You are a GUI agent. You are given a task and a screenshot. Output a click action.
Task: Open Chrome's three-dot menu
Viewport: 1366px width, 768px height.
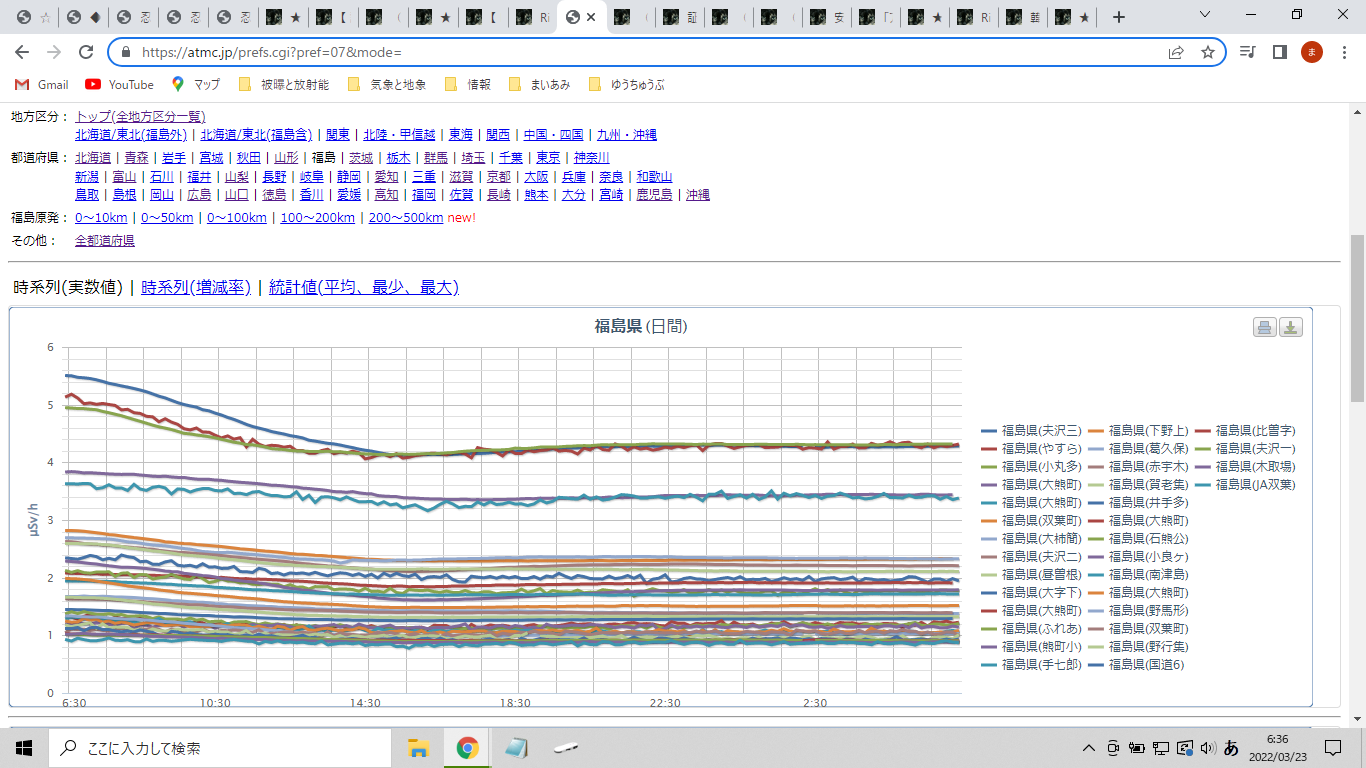1343,52
